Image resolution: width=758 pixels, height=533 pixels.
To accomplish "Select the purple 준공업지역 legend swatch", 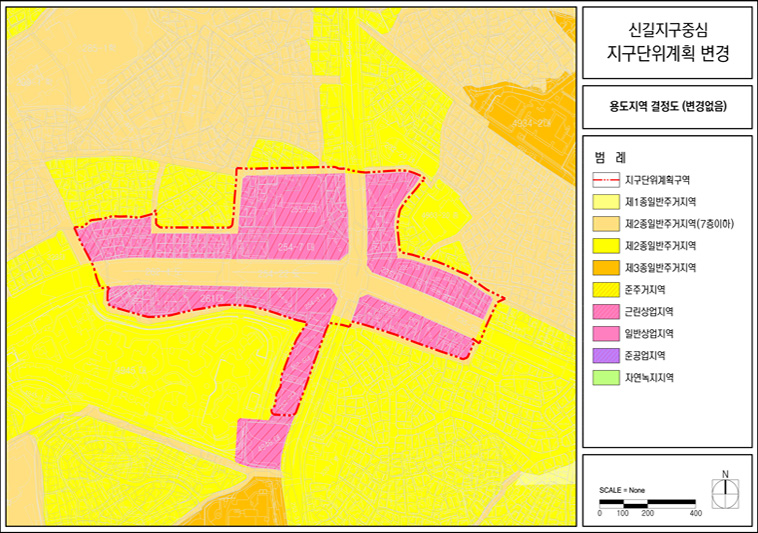I will pos(606,356).
